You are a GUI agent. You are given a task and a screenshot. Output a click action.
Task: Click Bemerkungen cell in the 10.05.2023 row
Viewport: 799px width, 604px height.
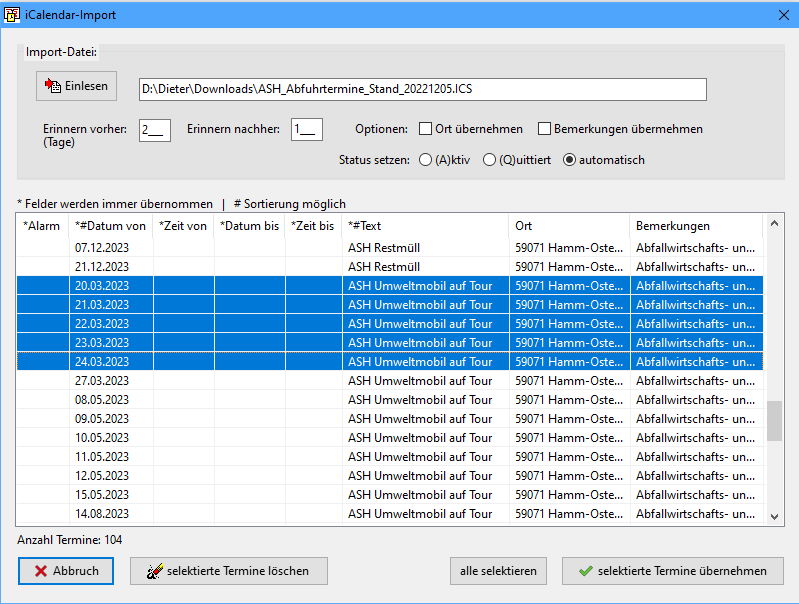click(x=696, y=438)
